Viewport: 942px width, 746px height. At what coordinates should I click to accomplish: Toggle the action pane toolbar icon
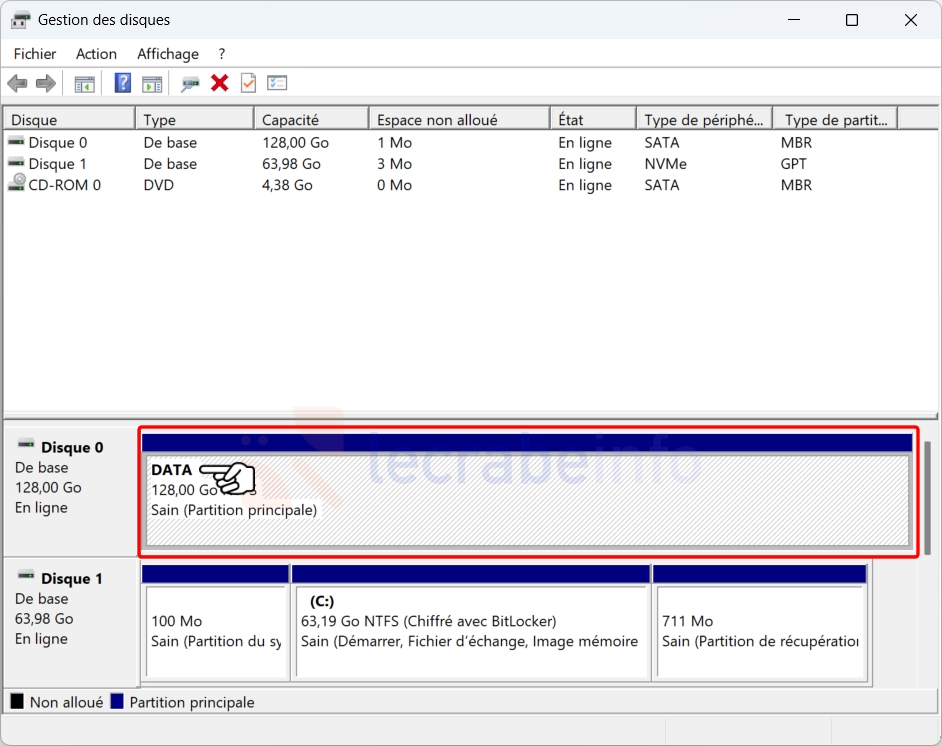point(152,83)
